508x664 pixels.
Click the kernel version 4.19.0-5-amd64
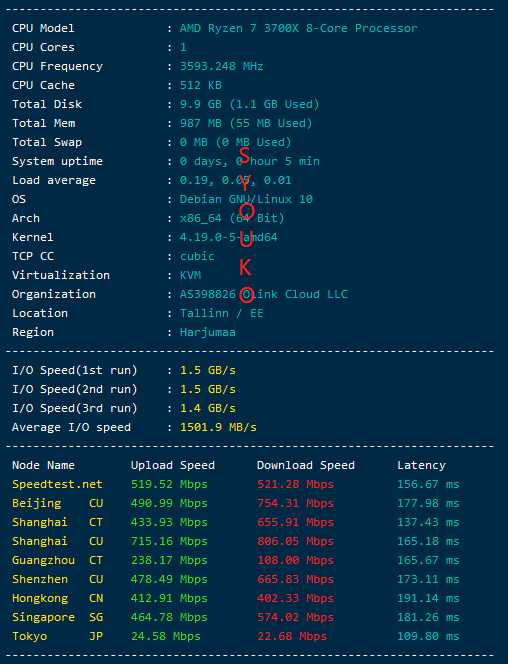(x=229, y=237)
